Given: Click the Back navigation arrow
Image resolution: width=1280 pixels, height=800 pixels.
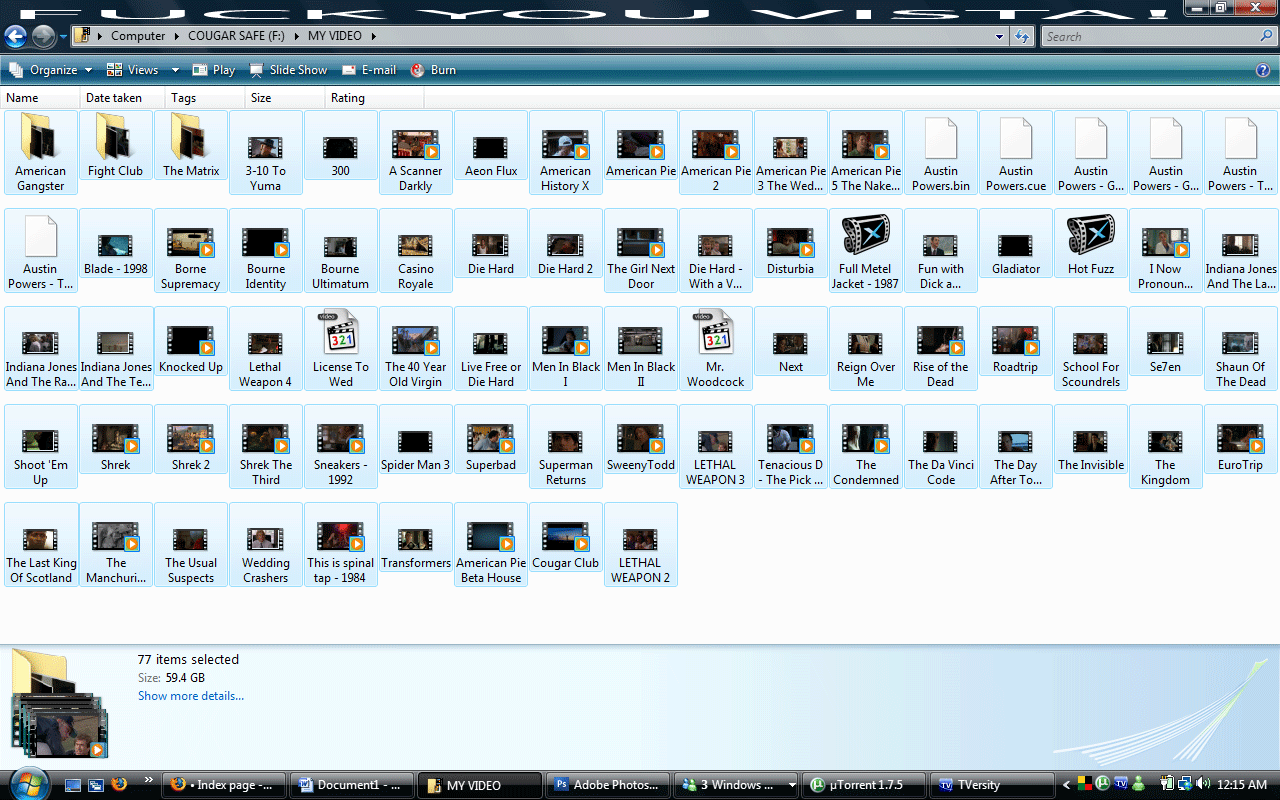Looking at the screenshot, I should point(15,37).
